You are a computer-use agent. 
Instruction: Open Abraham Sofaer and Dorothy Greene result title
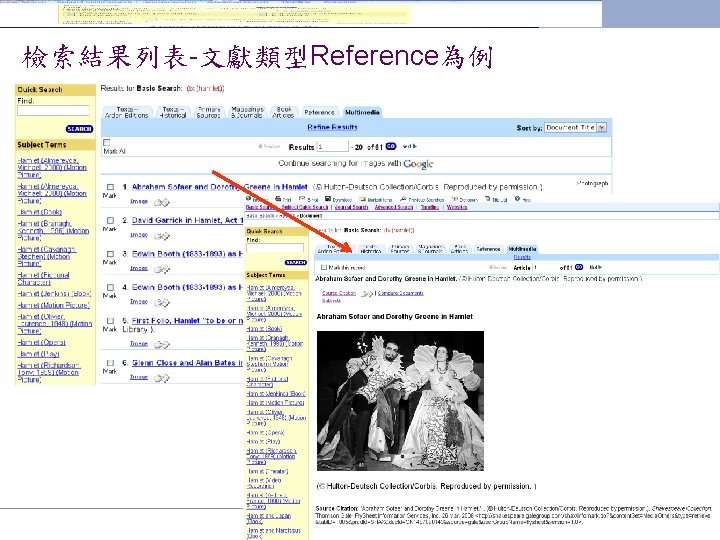coord(219,187)
